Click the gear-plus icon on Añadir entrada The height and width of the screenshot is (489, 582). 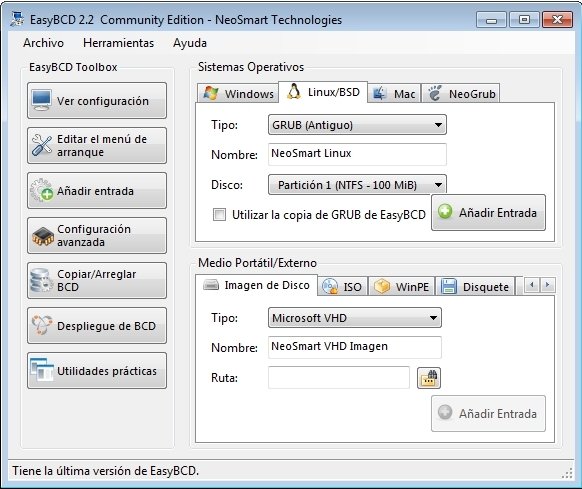click(42, 190)
